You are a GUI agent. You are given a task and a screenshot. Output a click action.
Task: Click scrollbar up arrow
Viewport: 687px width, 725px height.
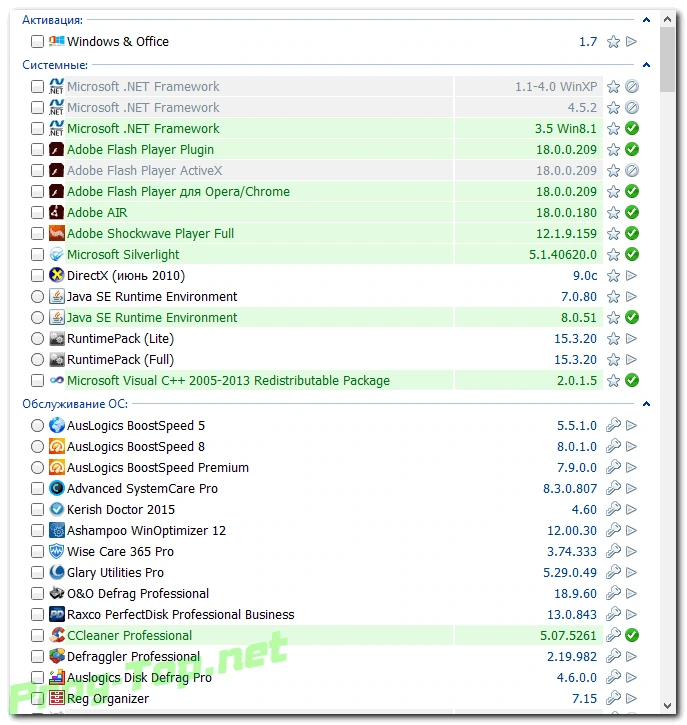pyautogui.click(x=667, y=20)
